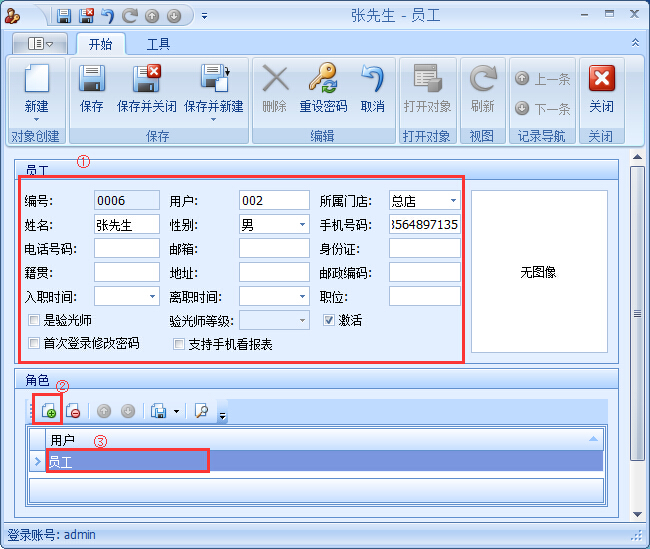
Task: Expand the role export dropdown arrow
Action: pos(177,411)
